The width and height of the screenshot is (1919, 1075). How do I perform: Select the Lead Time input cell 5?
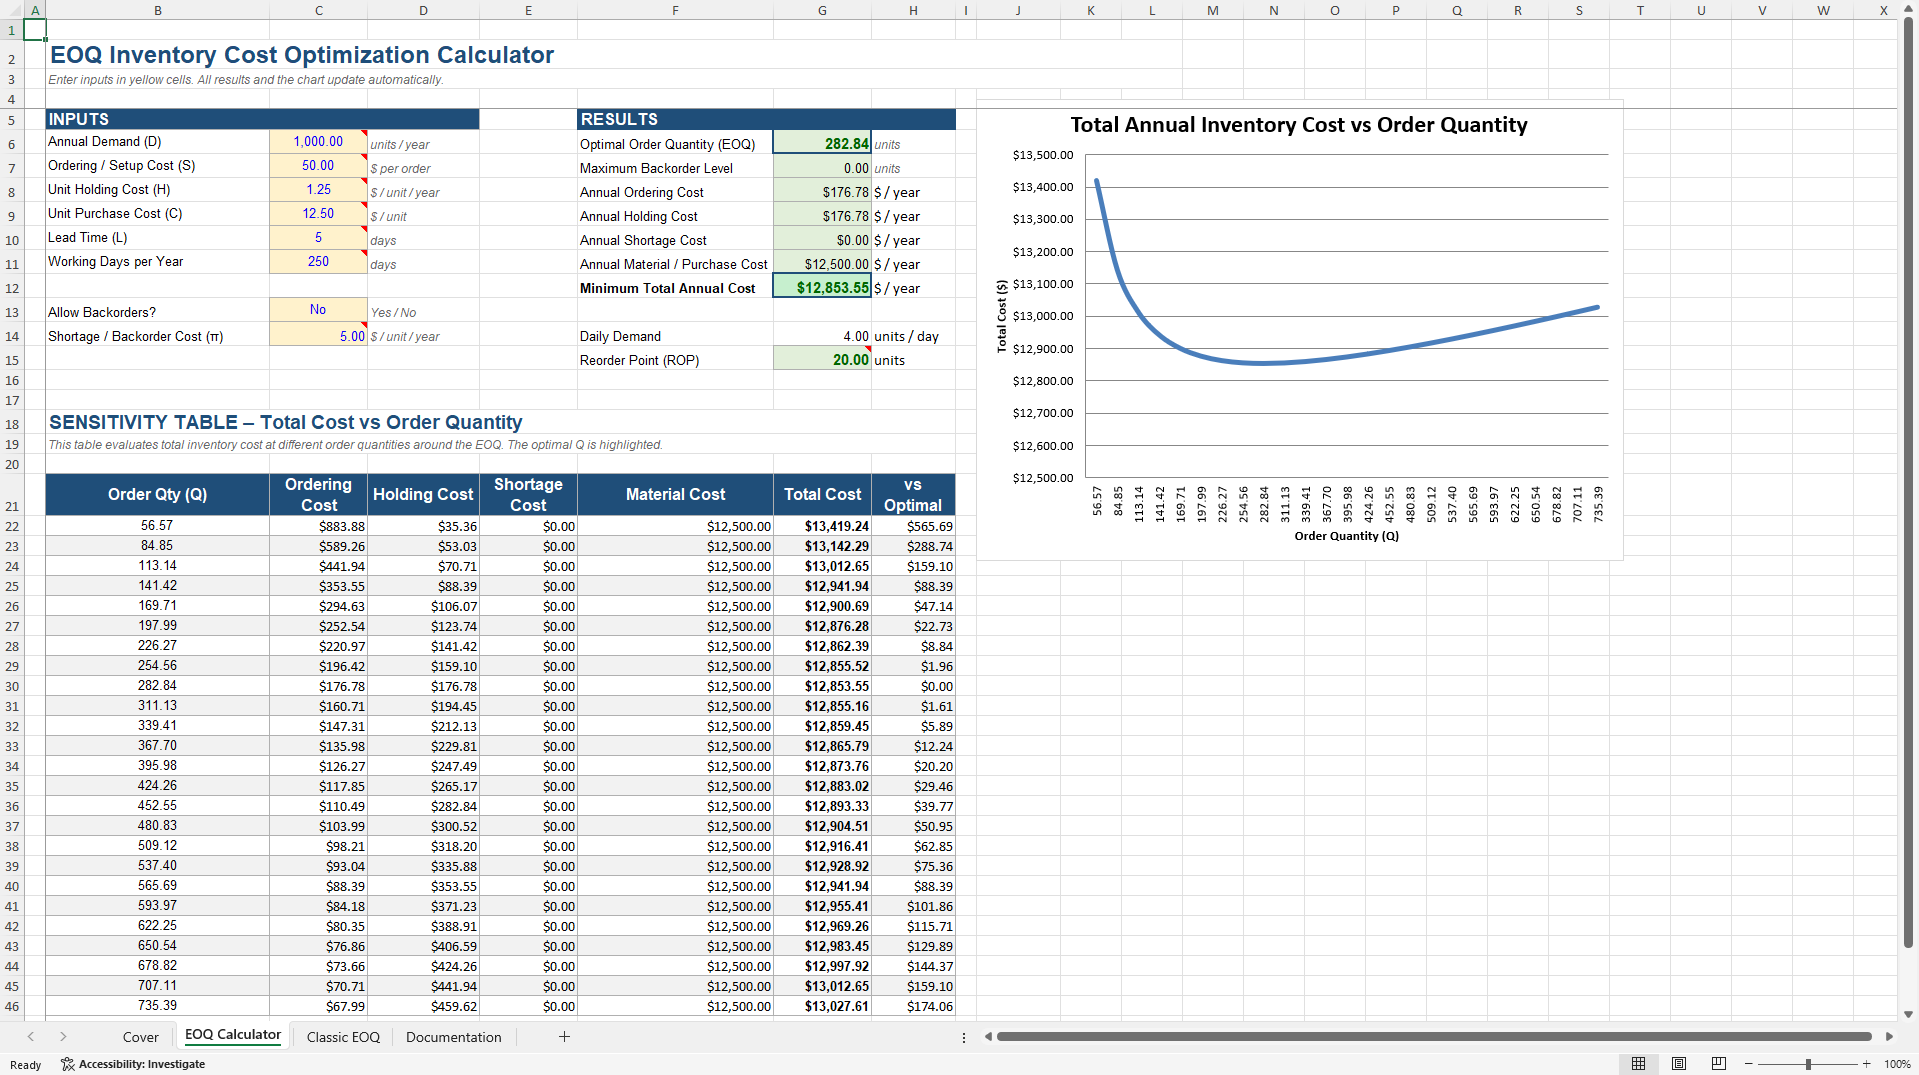(318, 238)
